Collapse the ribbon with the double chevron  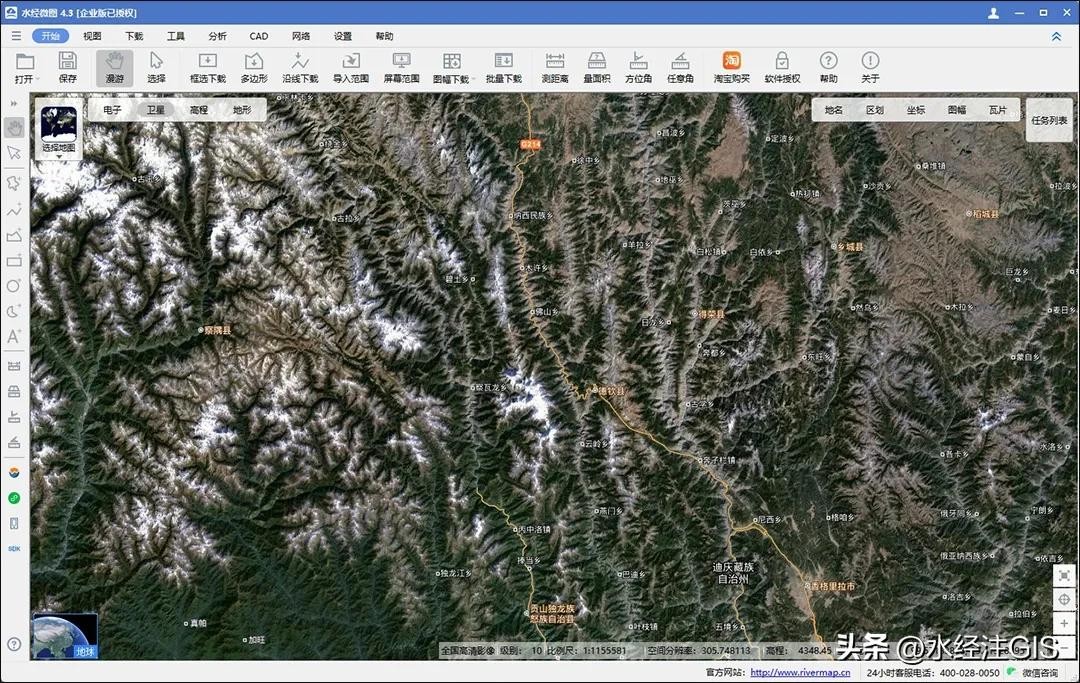pos(1056,36)
